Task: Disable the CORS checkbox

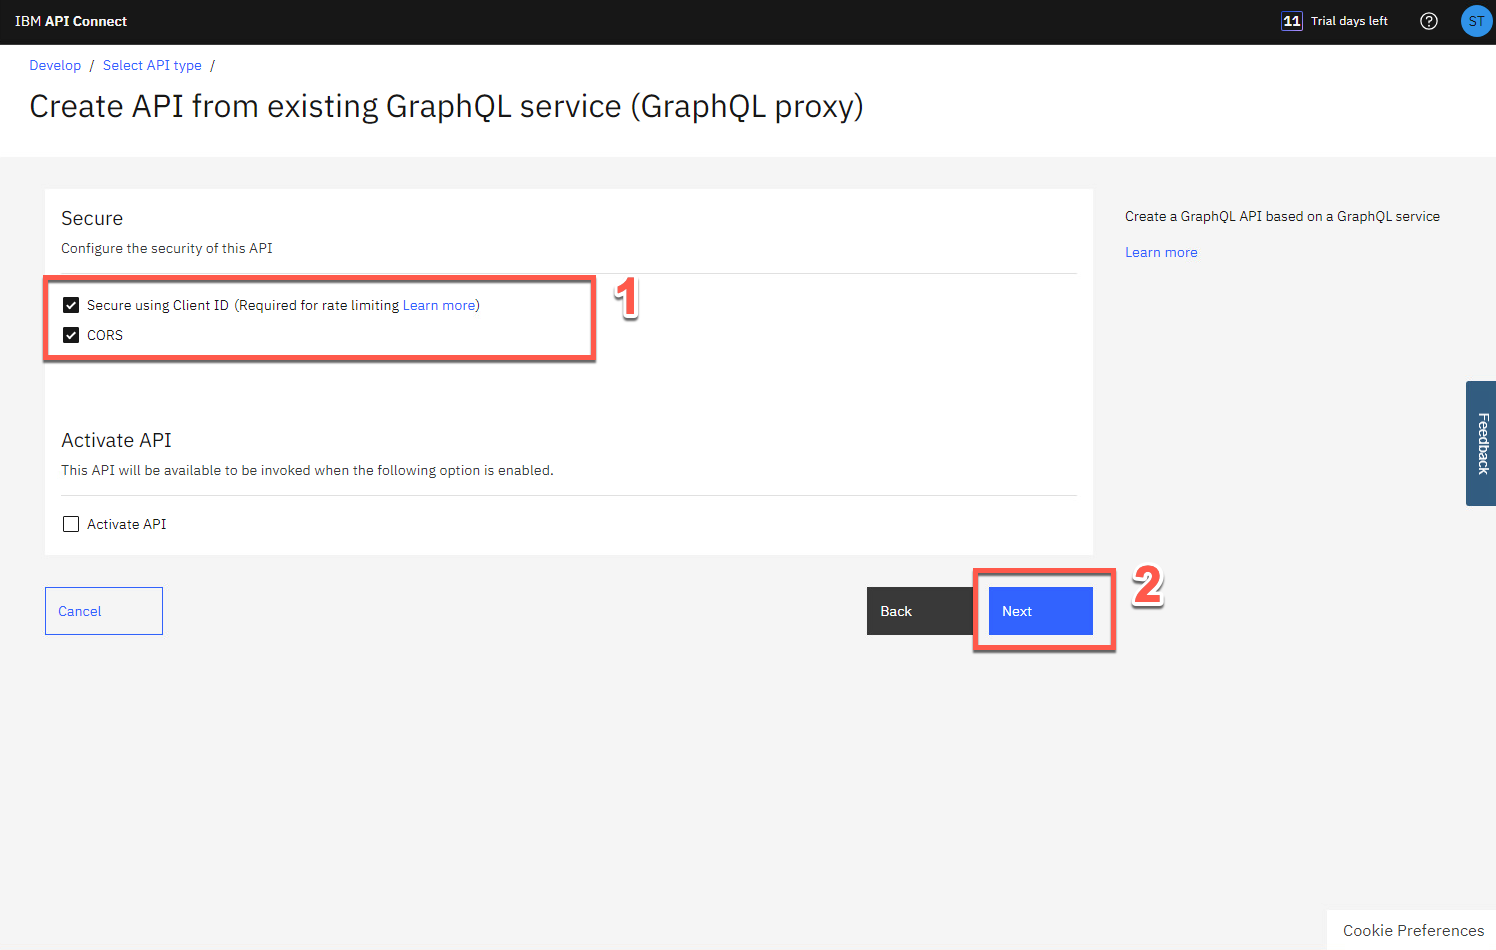Action: pos(71,335)
